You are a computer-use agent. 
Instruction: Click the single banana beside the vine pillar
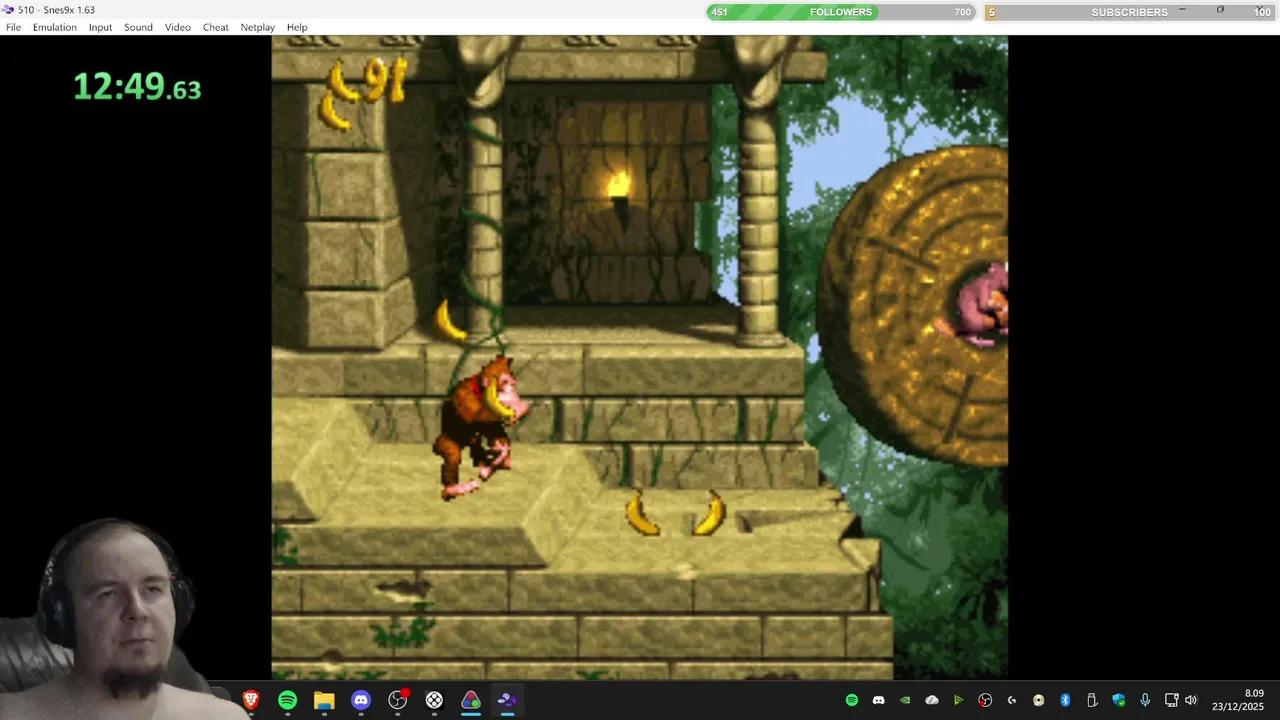(450, 321)
